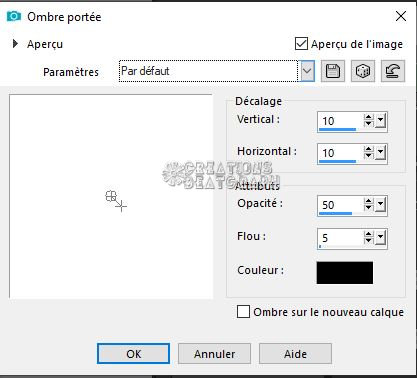417x378 pixels.
Task: Open the black Couleur swatch
Action: pos(345,273)
